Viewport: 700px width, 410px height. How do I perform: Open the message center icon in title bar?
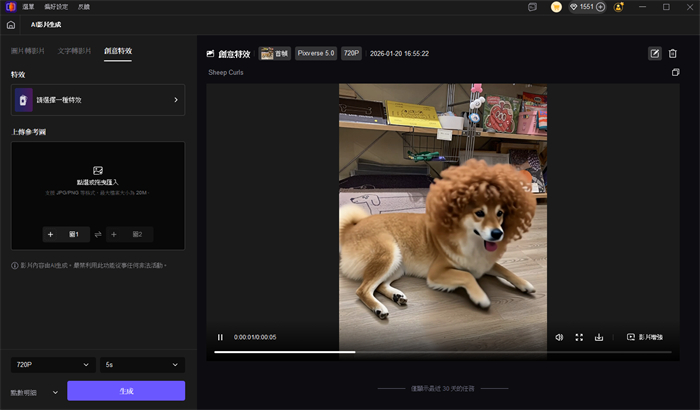point(532,7)
